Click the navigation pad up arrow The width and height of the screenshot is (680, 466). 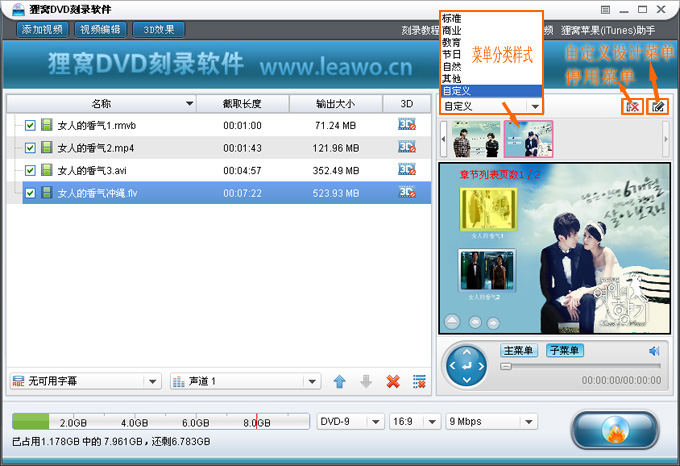[x=467, y=352]
